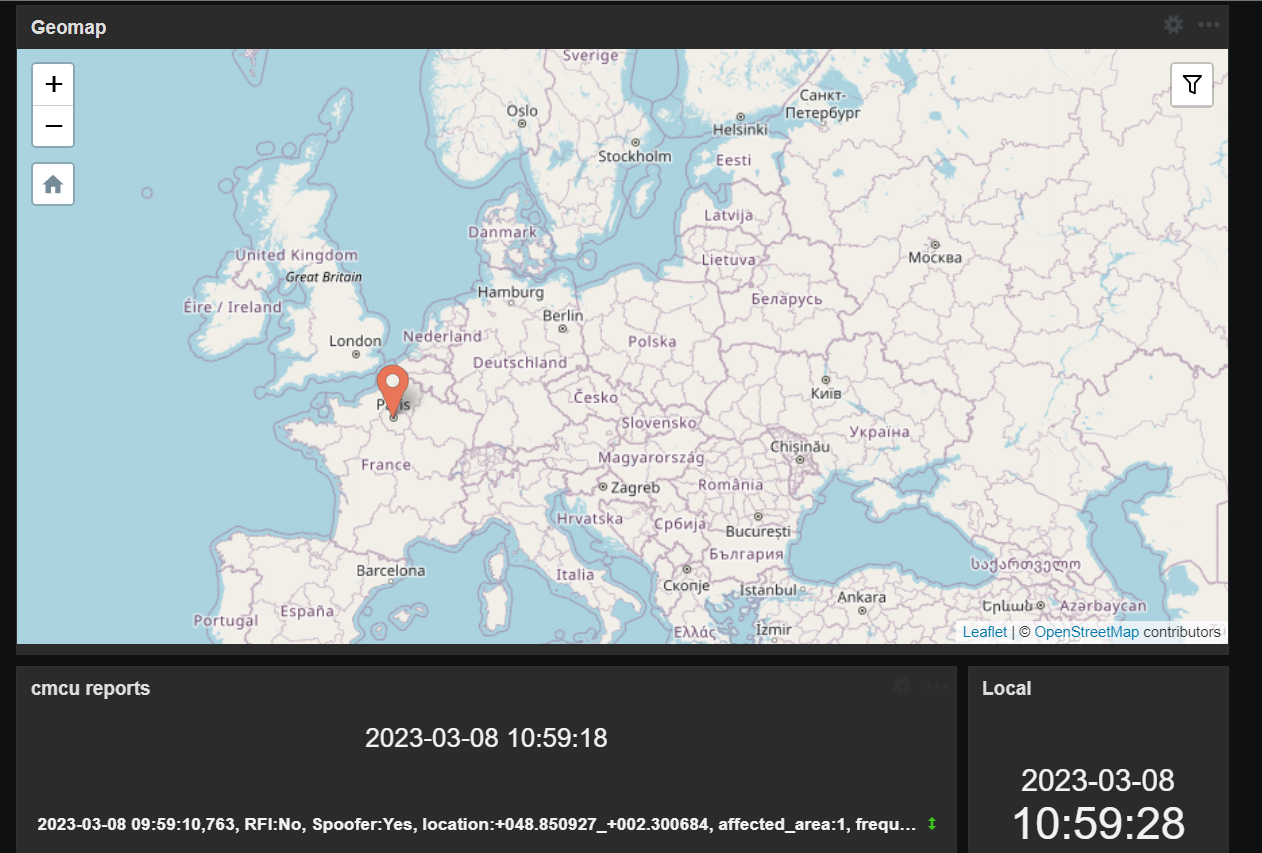Zoom in on the Geomap
This screenshot has height=853, width=1262.
pyautogui.click(x=53, y=84)
